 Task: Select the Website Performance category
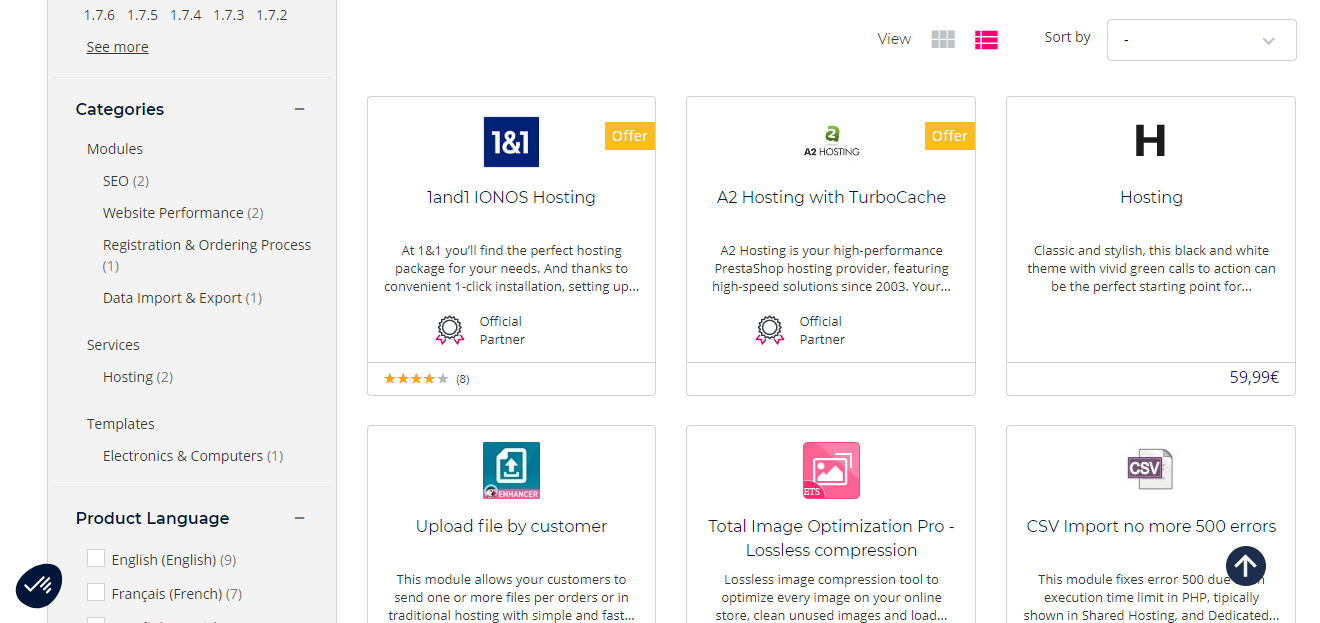click(183, 213)
